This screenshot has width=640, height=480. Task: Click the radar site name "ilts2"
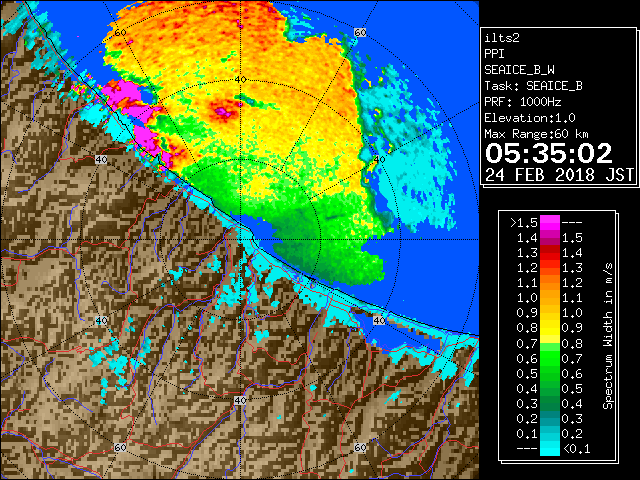pos(502,38)
